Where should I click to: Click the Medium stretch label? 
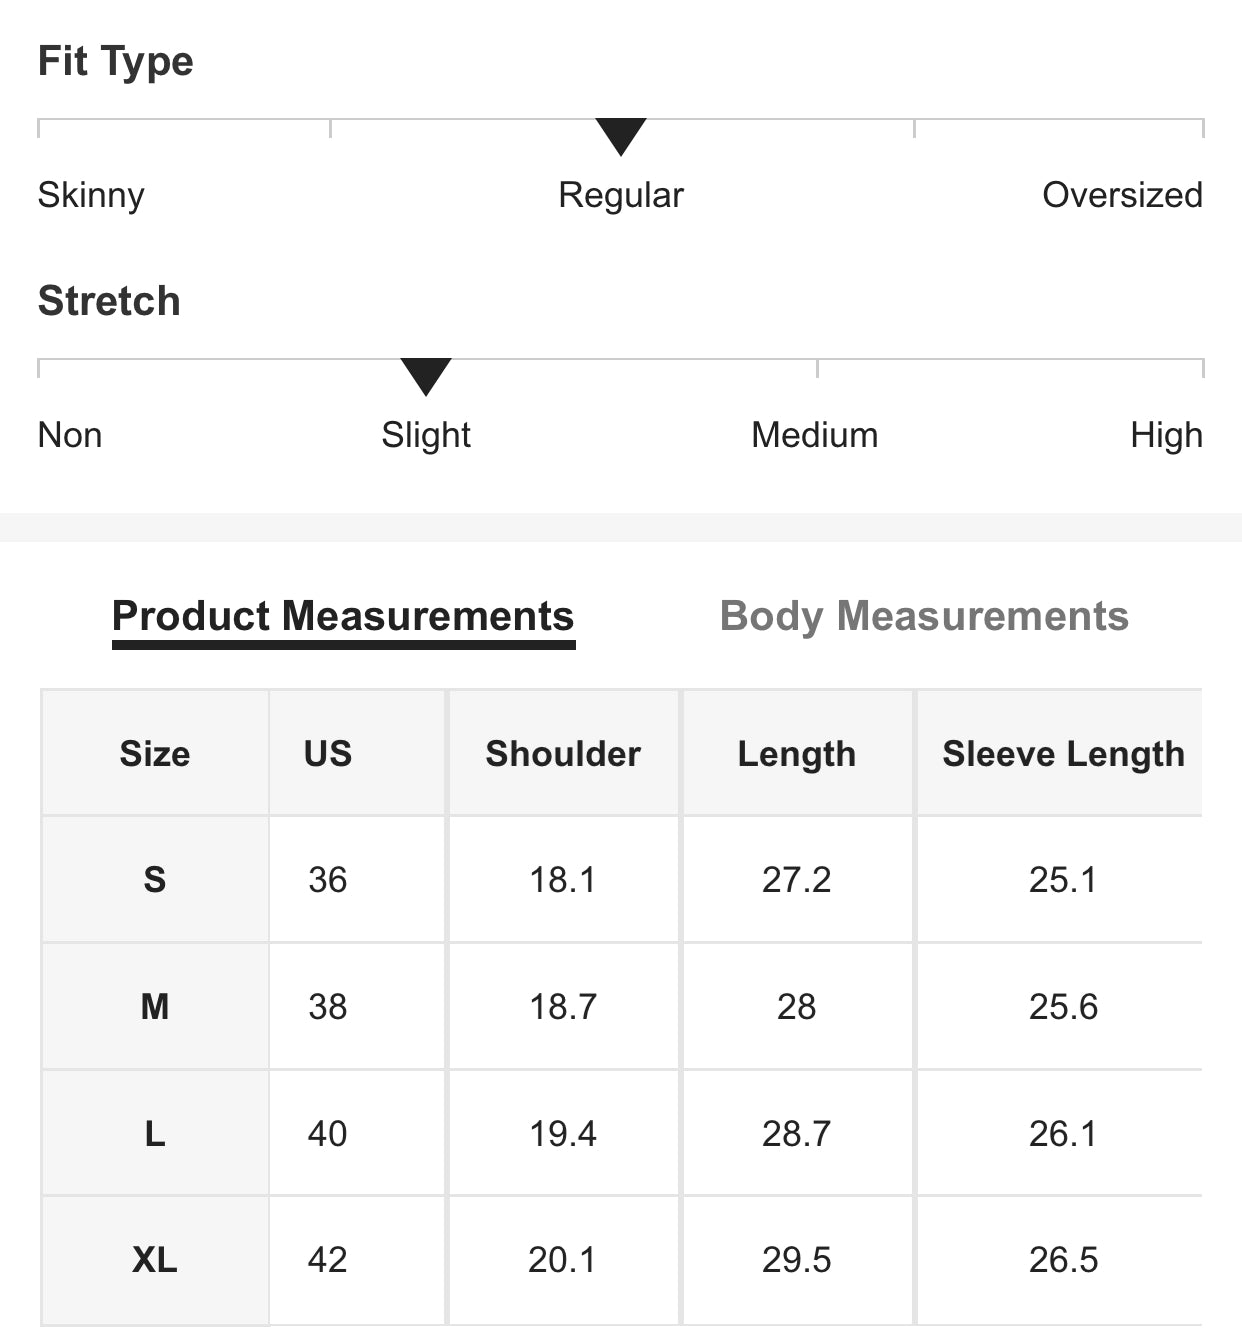[815, 435]
